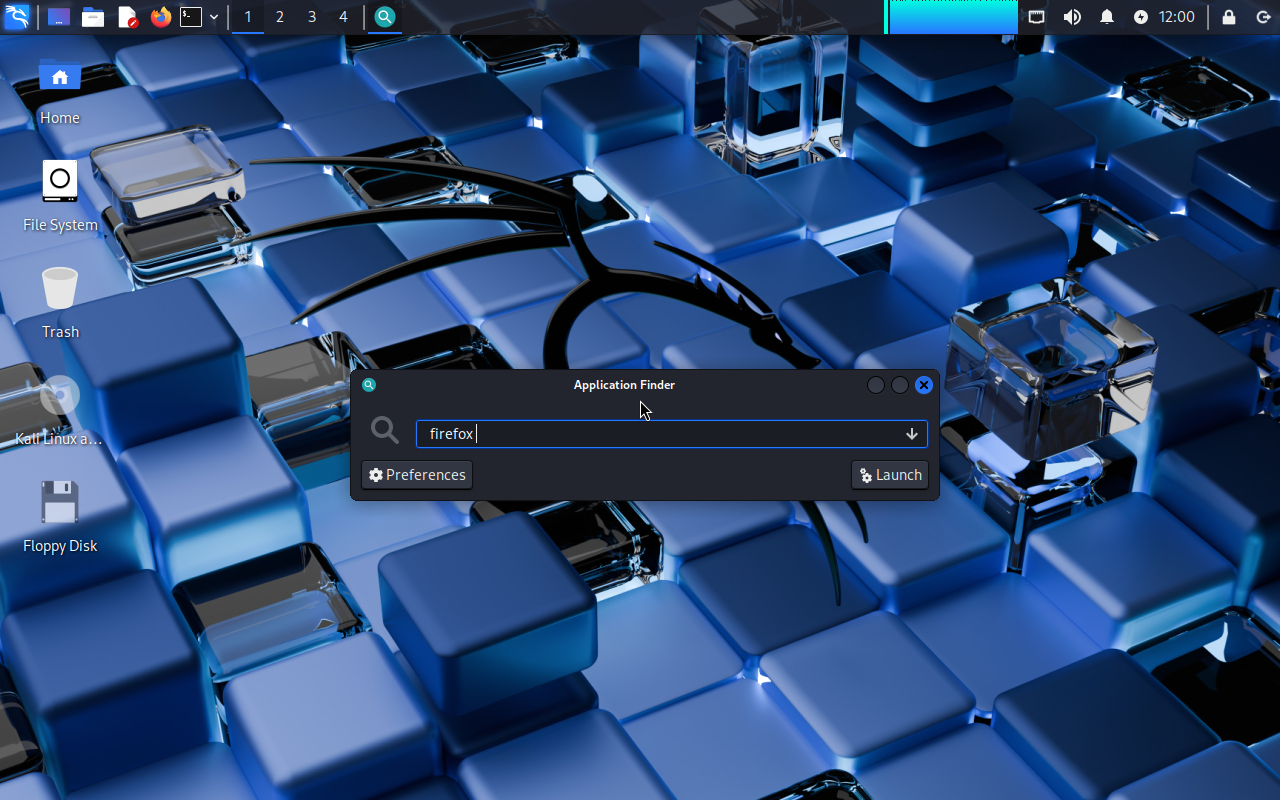Screen dimensions: 1280x800
Task: Open the volume control in the tray
Action: [1072, 17]
